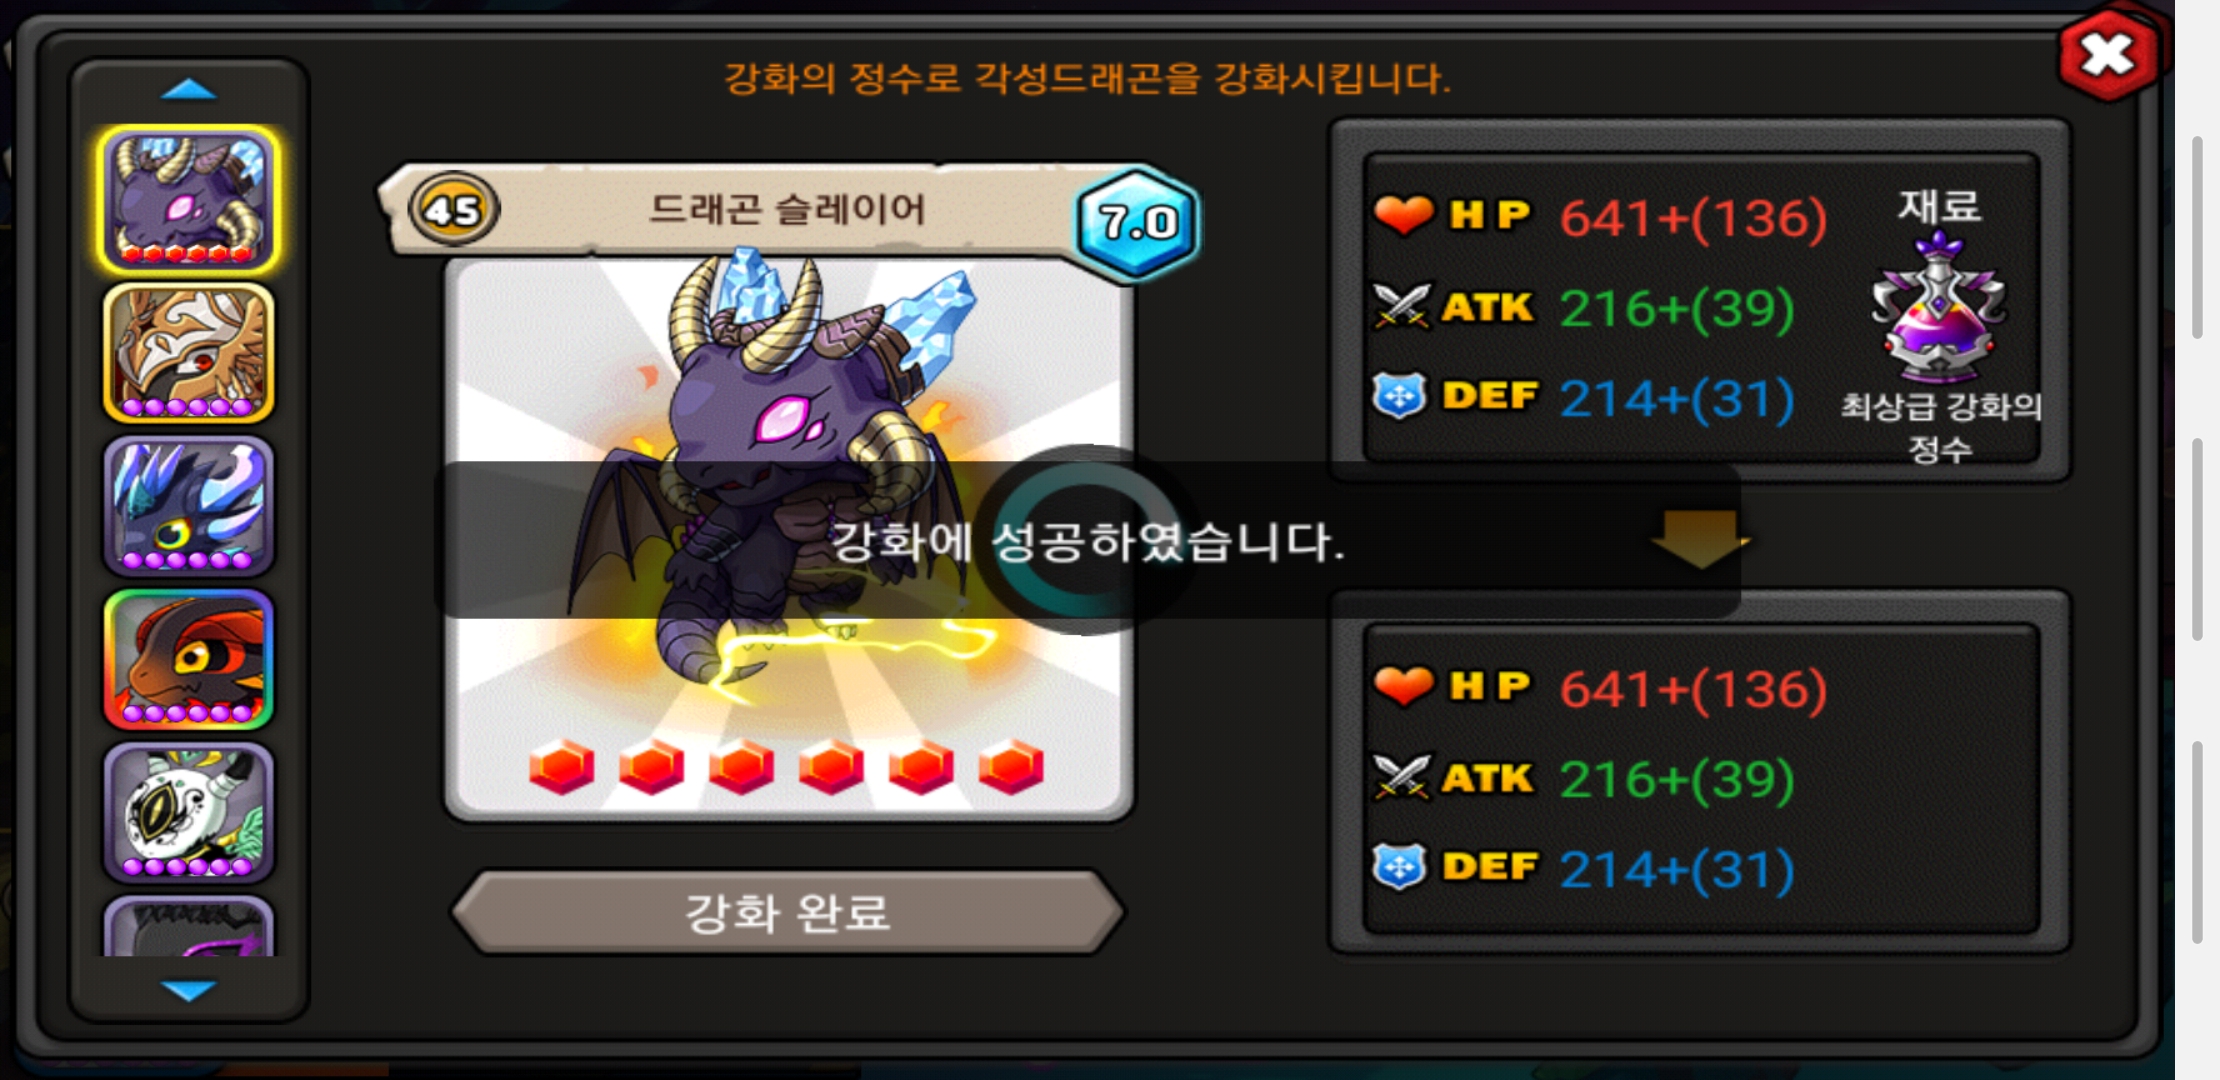Click the golden down arrow between stat panels

[1701, 538]
